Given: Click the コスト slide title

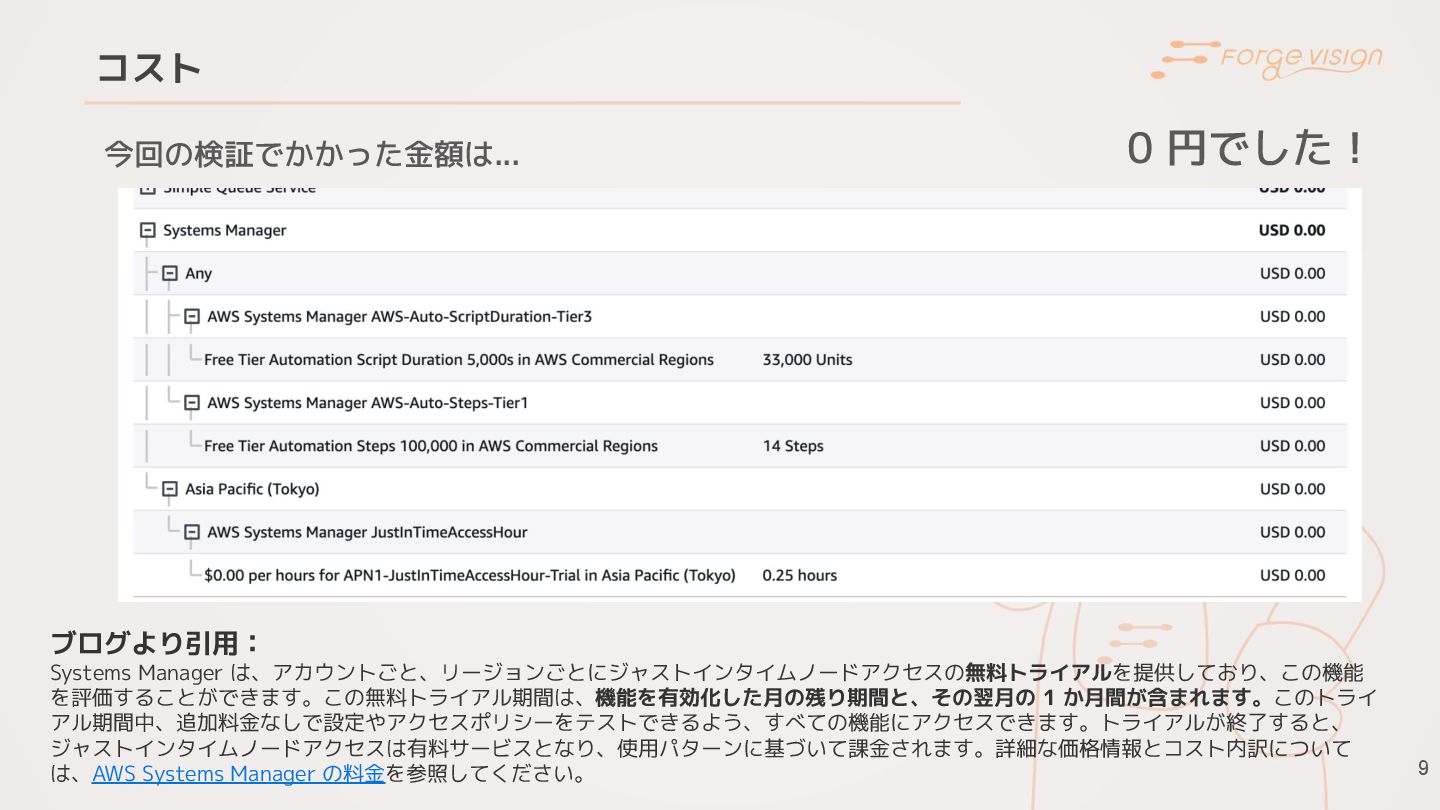Looking at the screenshot, I should 149,68.
